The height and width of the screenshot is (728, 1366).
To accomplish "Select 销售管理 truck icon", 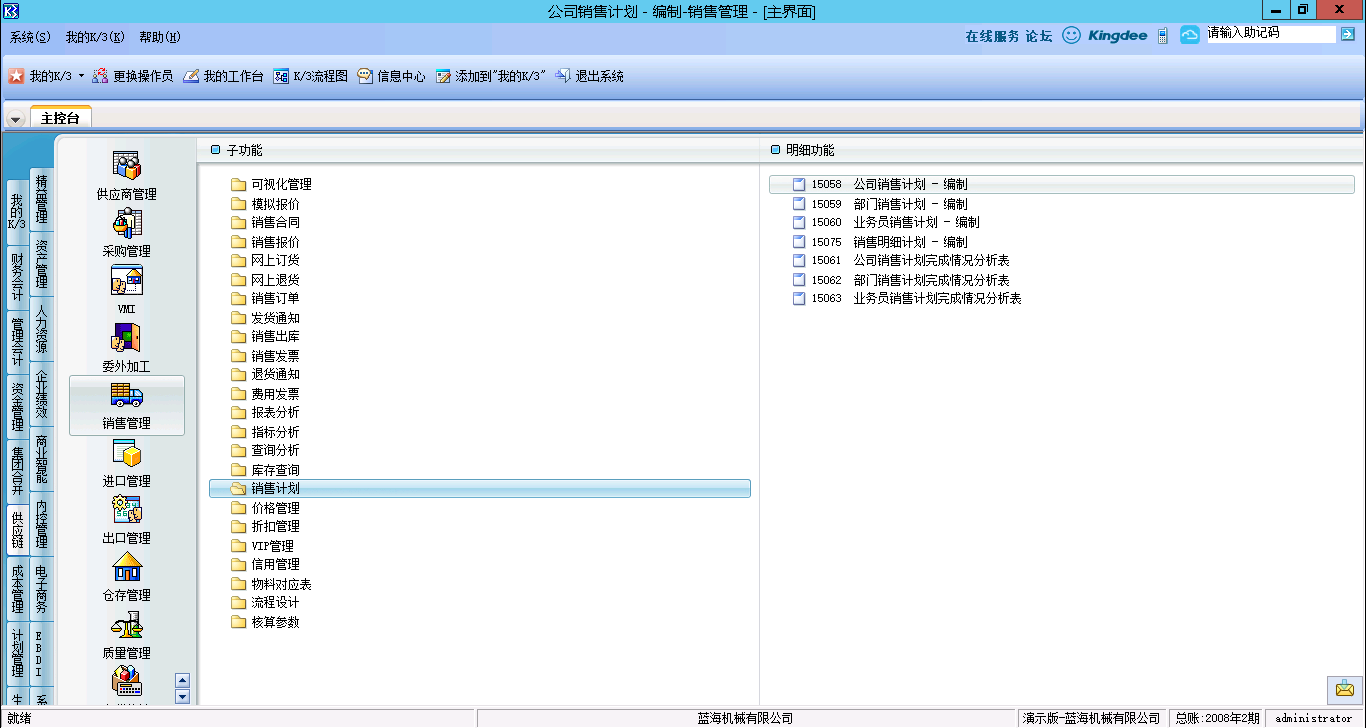I will click(127, 395).
